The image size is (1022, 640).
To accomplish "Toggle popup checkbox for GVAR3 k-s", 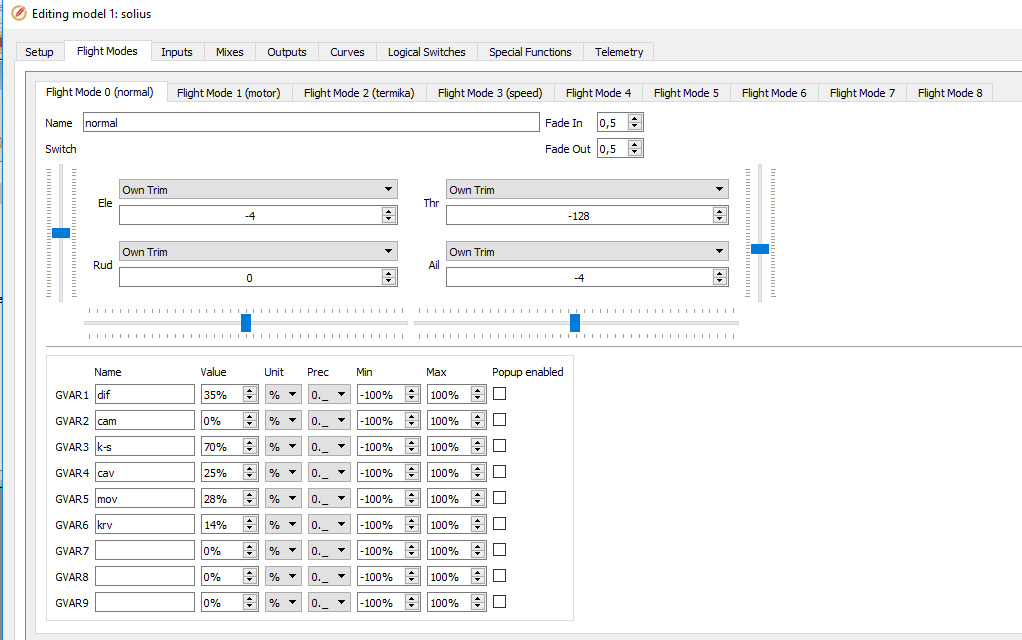I will pyautogui.click(x=500, y=446).
